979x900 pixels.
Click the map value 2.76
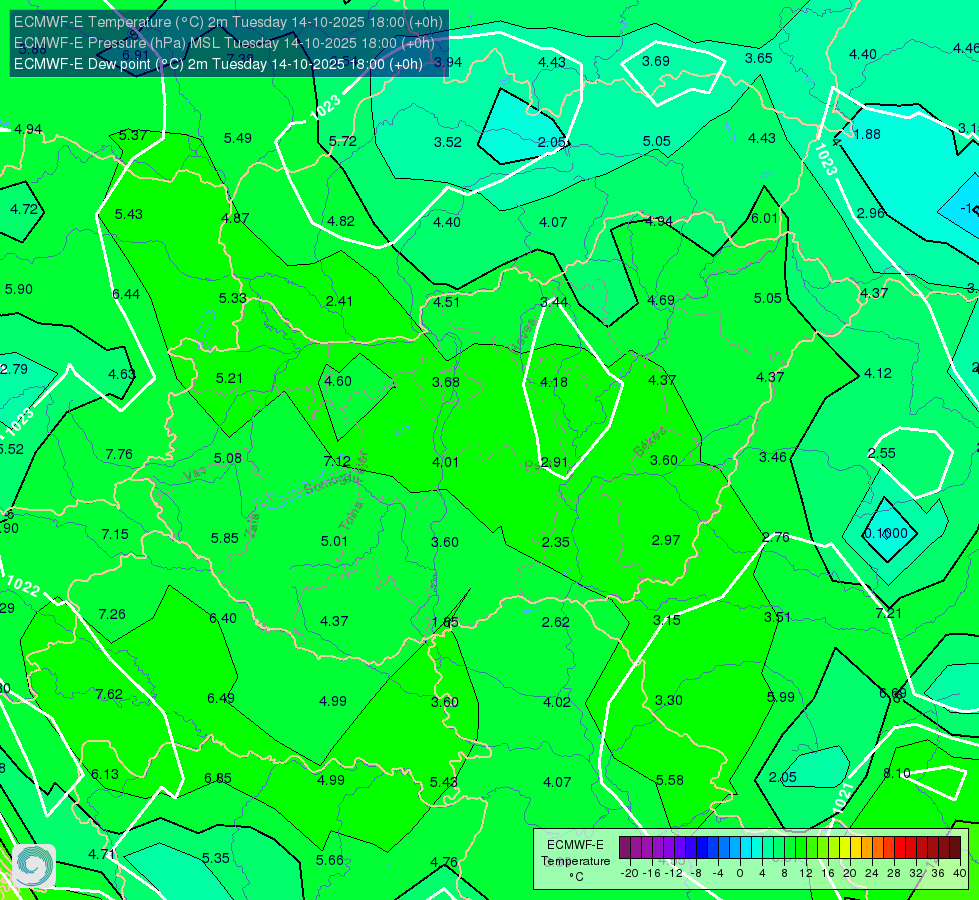tap(775, 537)
